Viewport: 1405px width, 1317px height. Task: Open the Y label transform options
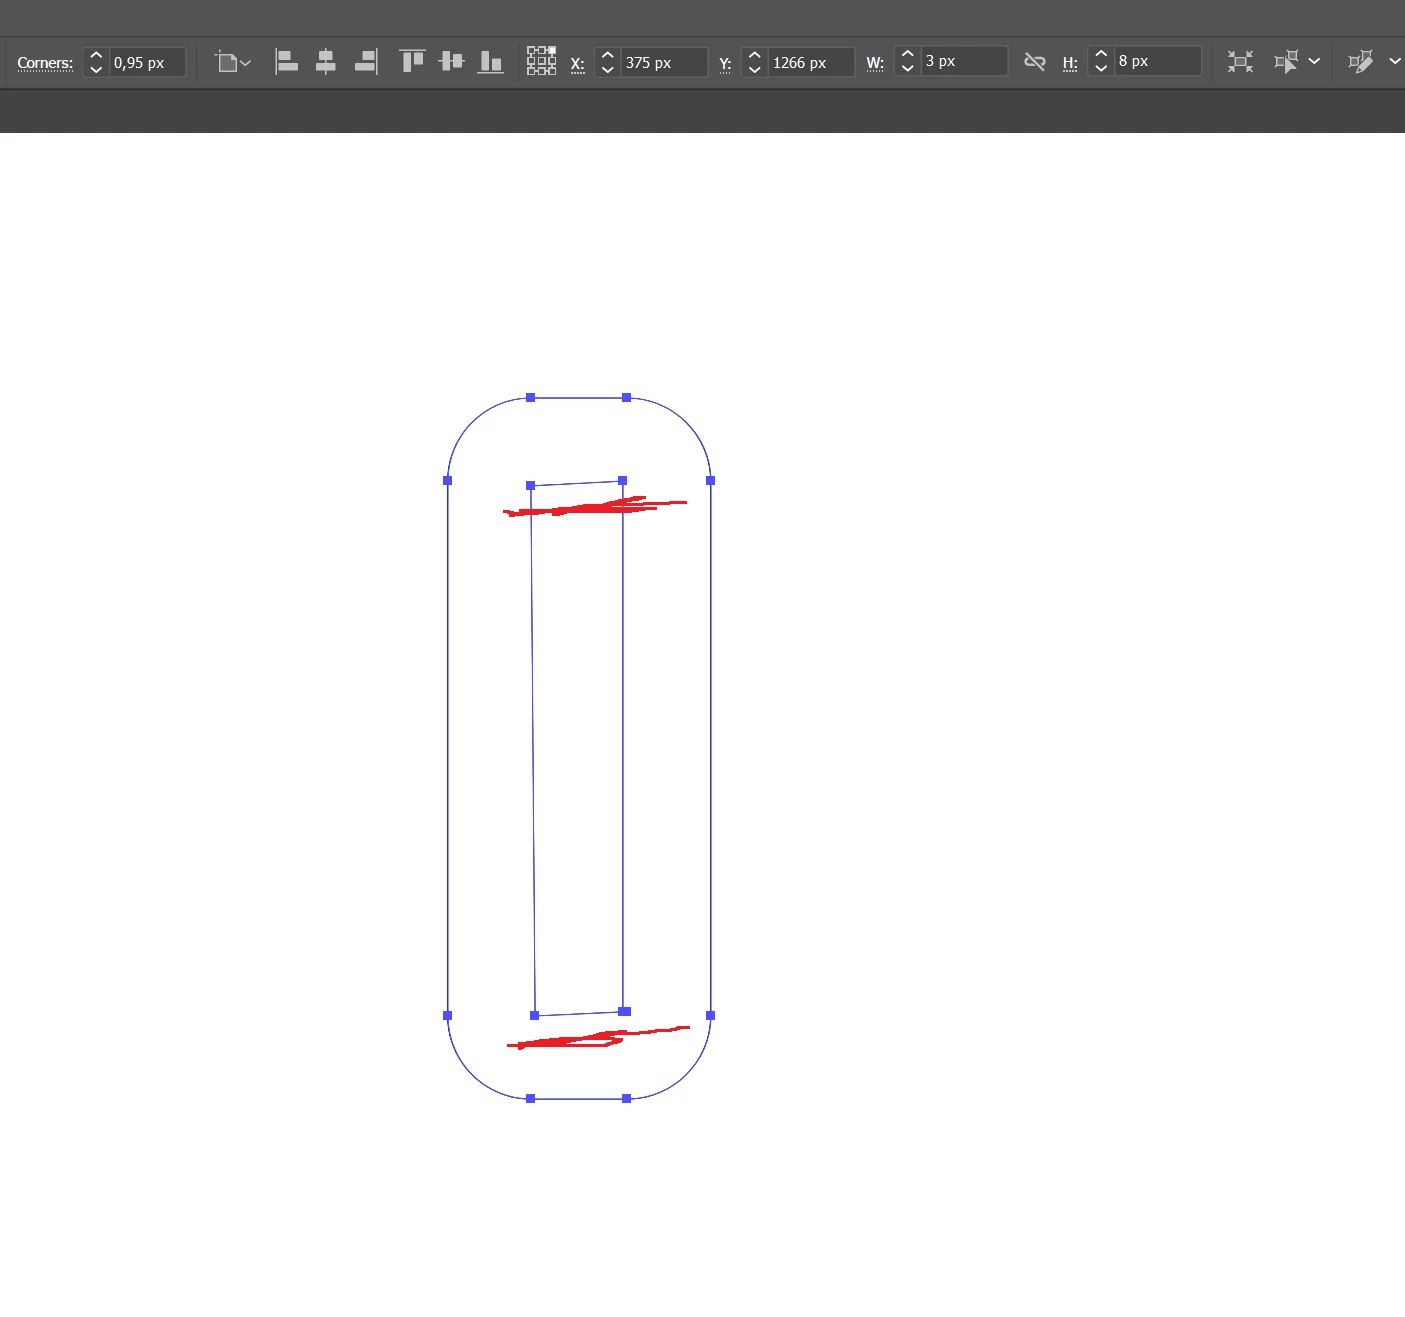pos(725,64)
